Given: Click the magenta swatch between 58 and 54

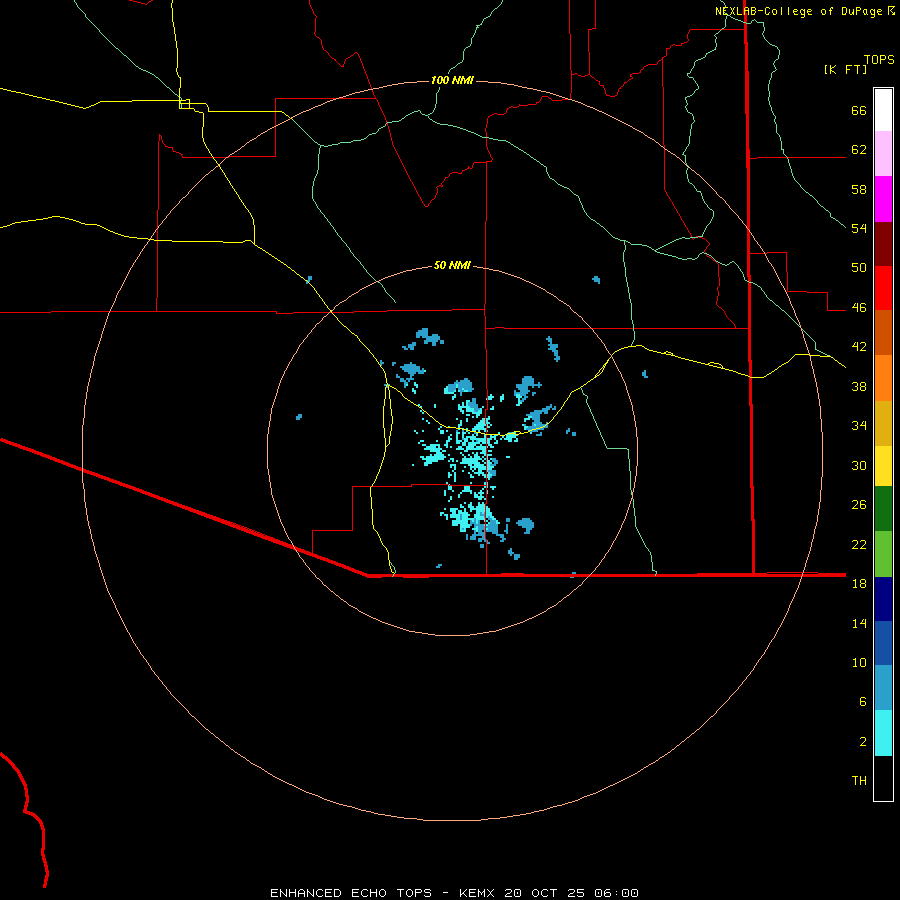Looking at the screenshot, I should 883,199.
